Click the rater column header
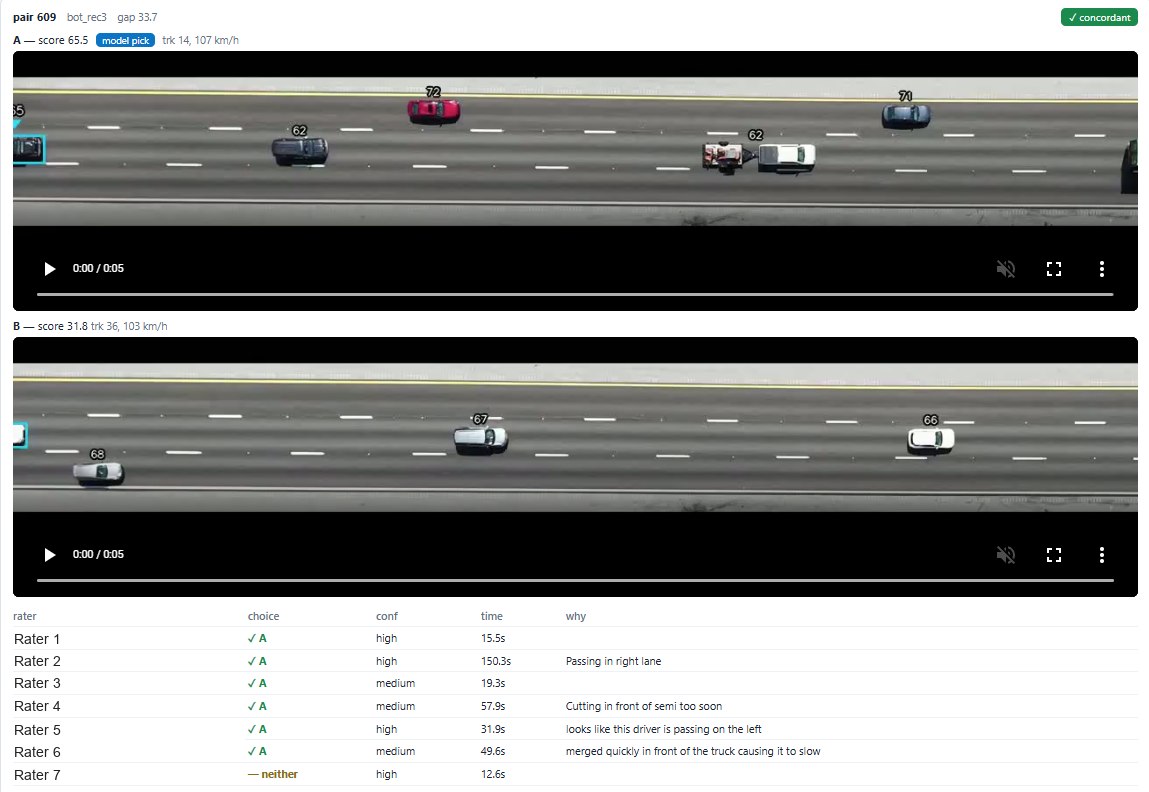This screenshot has height=792, width=1149. pyautogui.click(x=24, y=616)
